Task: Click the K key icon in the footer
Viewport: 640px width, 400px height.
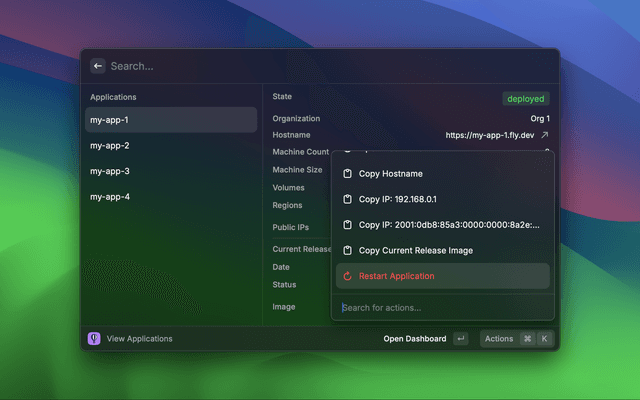Action: (x=544, y=339)
